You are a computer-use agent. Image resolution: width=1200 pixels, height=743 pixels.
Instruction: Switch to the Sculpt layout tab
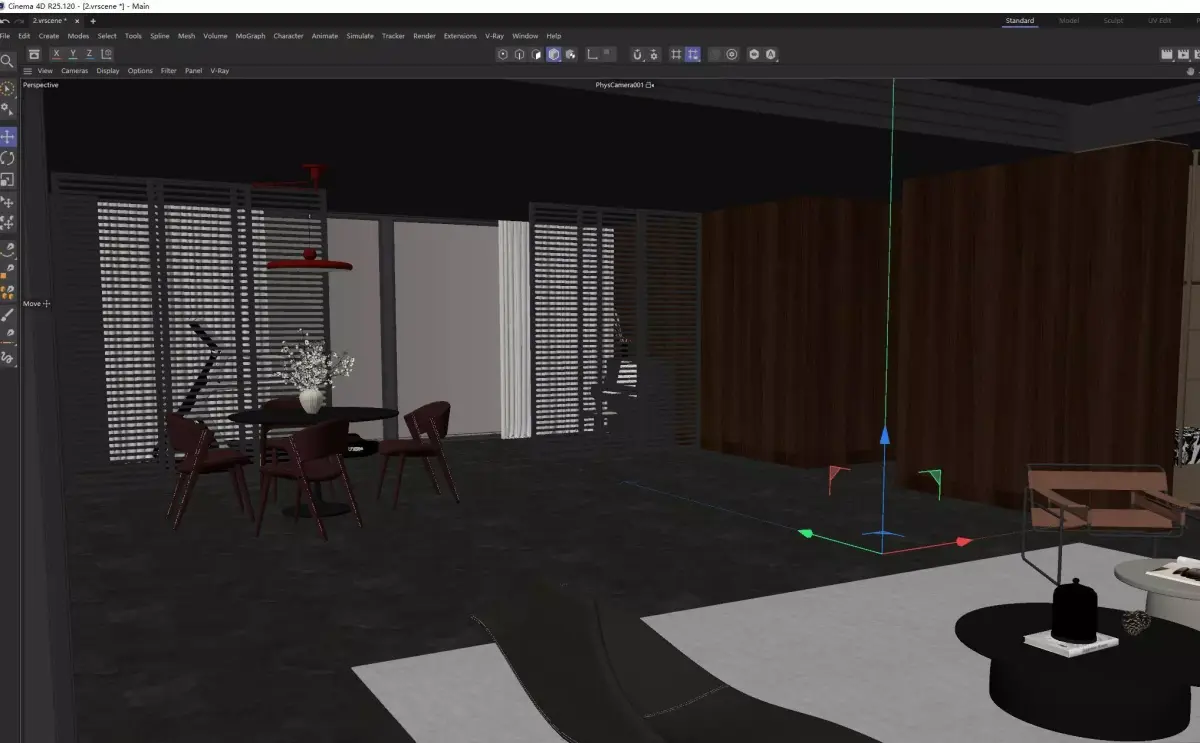click(1113, 20)
